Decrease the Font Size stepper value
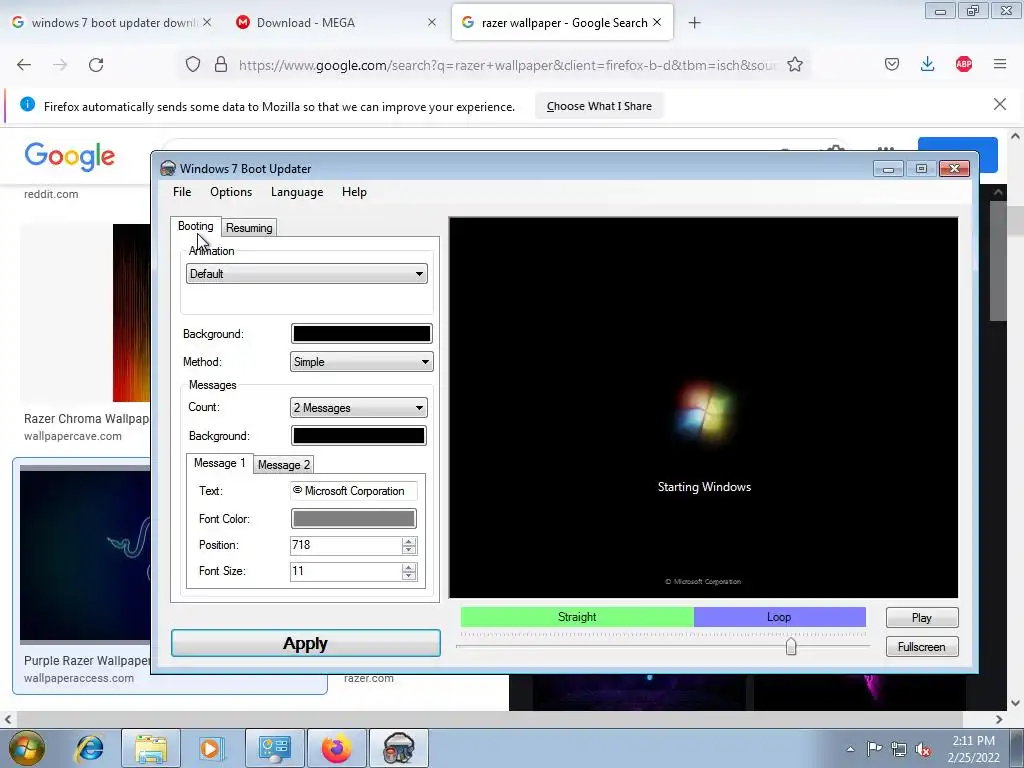 pyautogui.click(x=409, y=576)
